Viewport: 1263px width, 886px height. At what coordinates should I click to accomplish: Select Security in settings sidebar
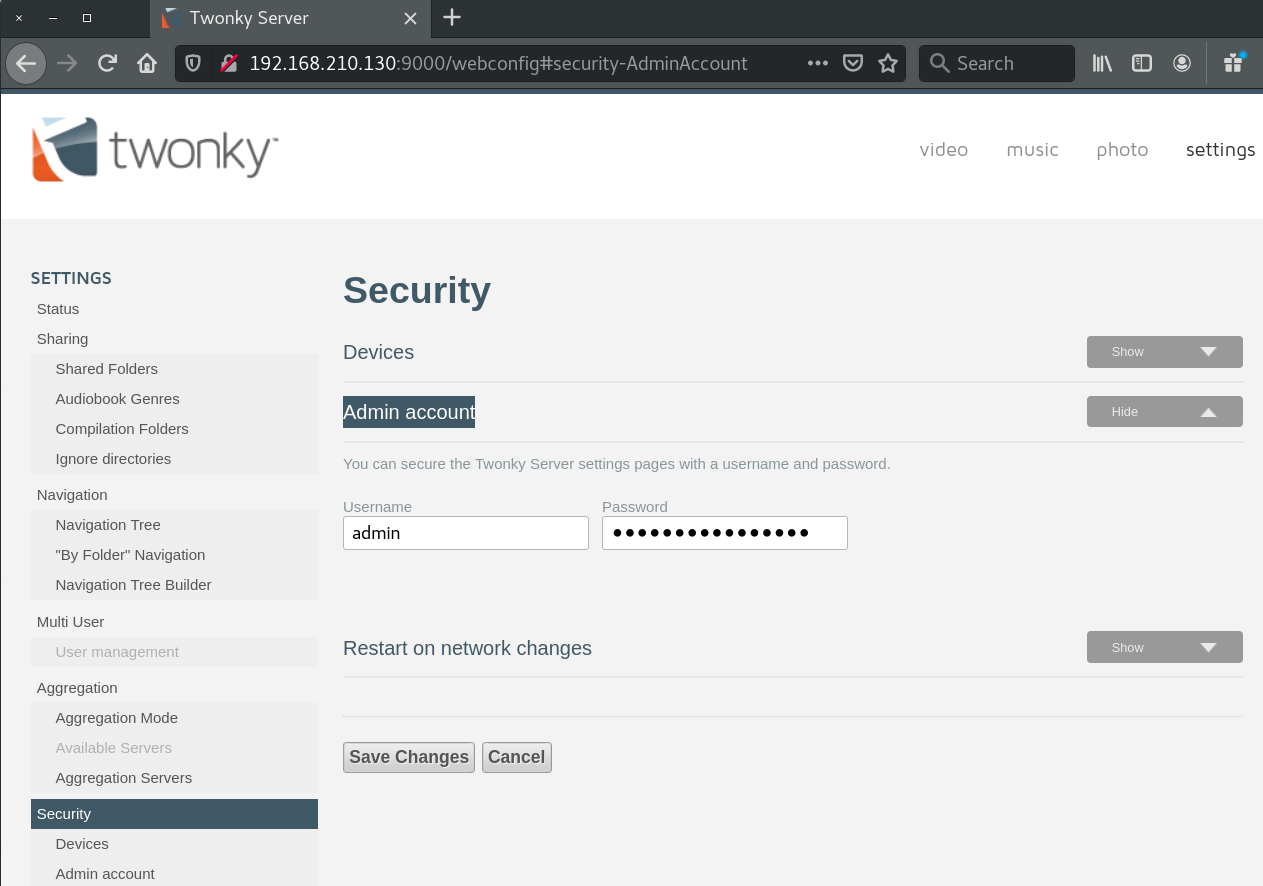[174, 814]
